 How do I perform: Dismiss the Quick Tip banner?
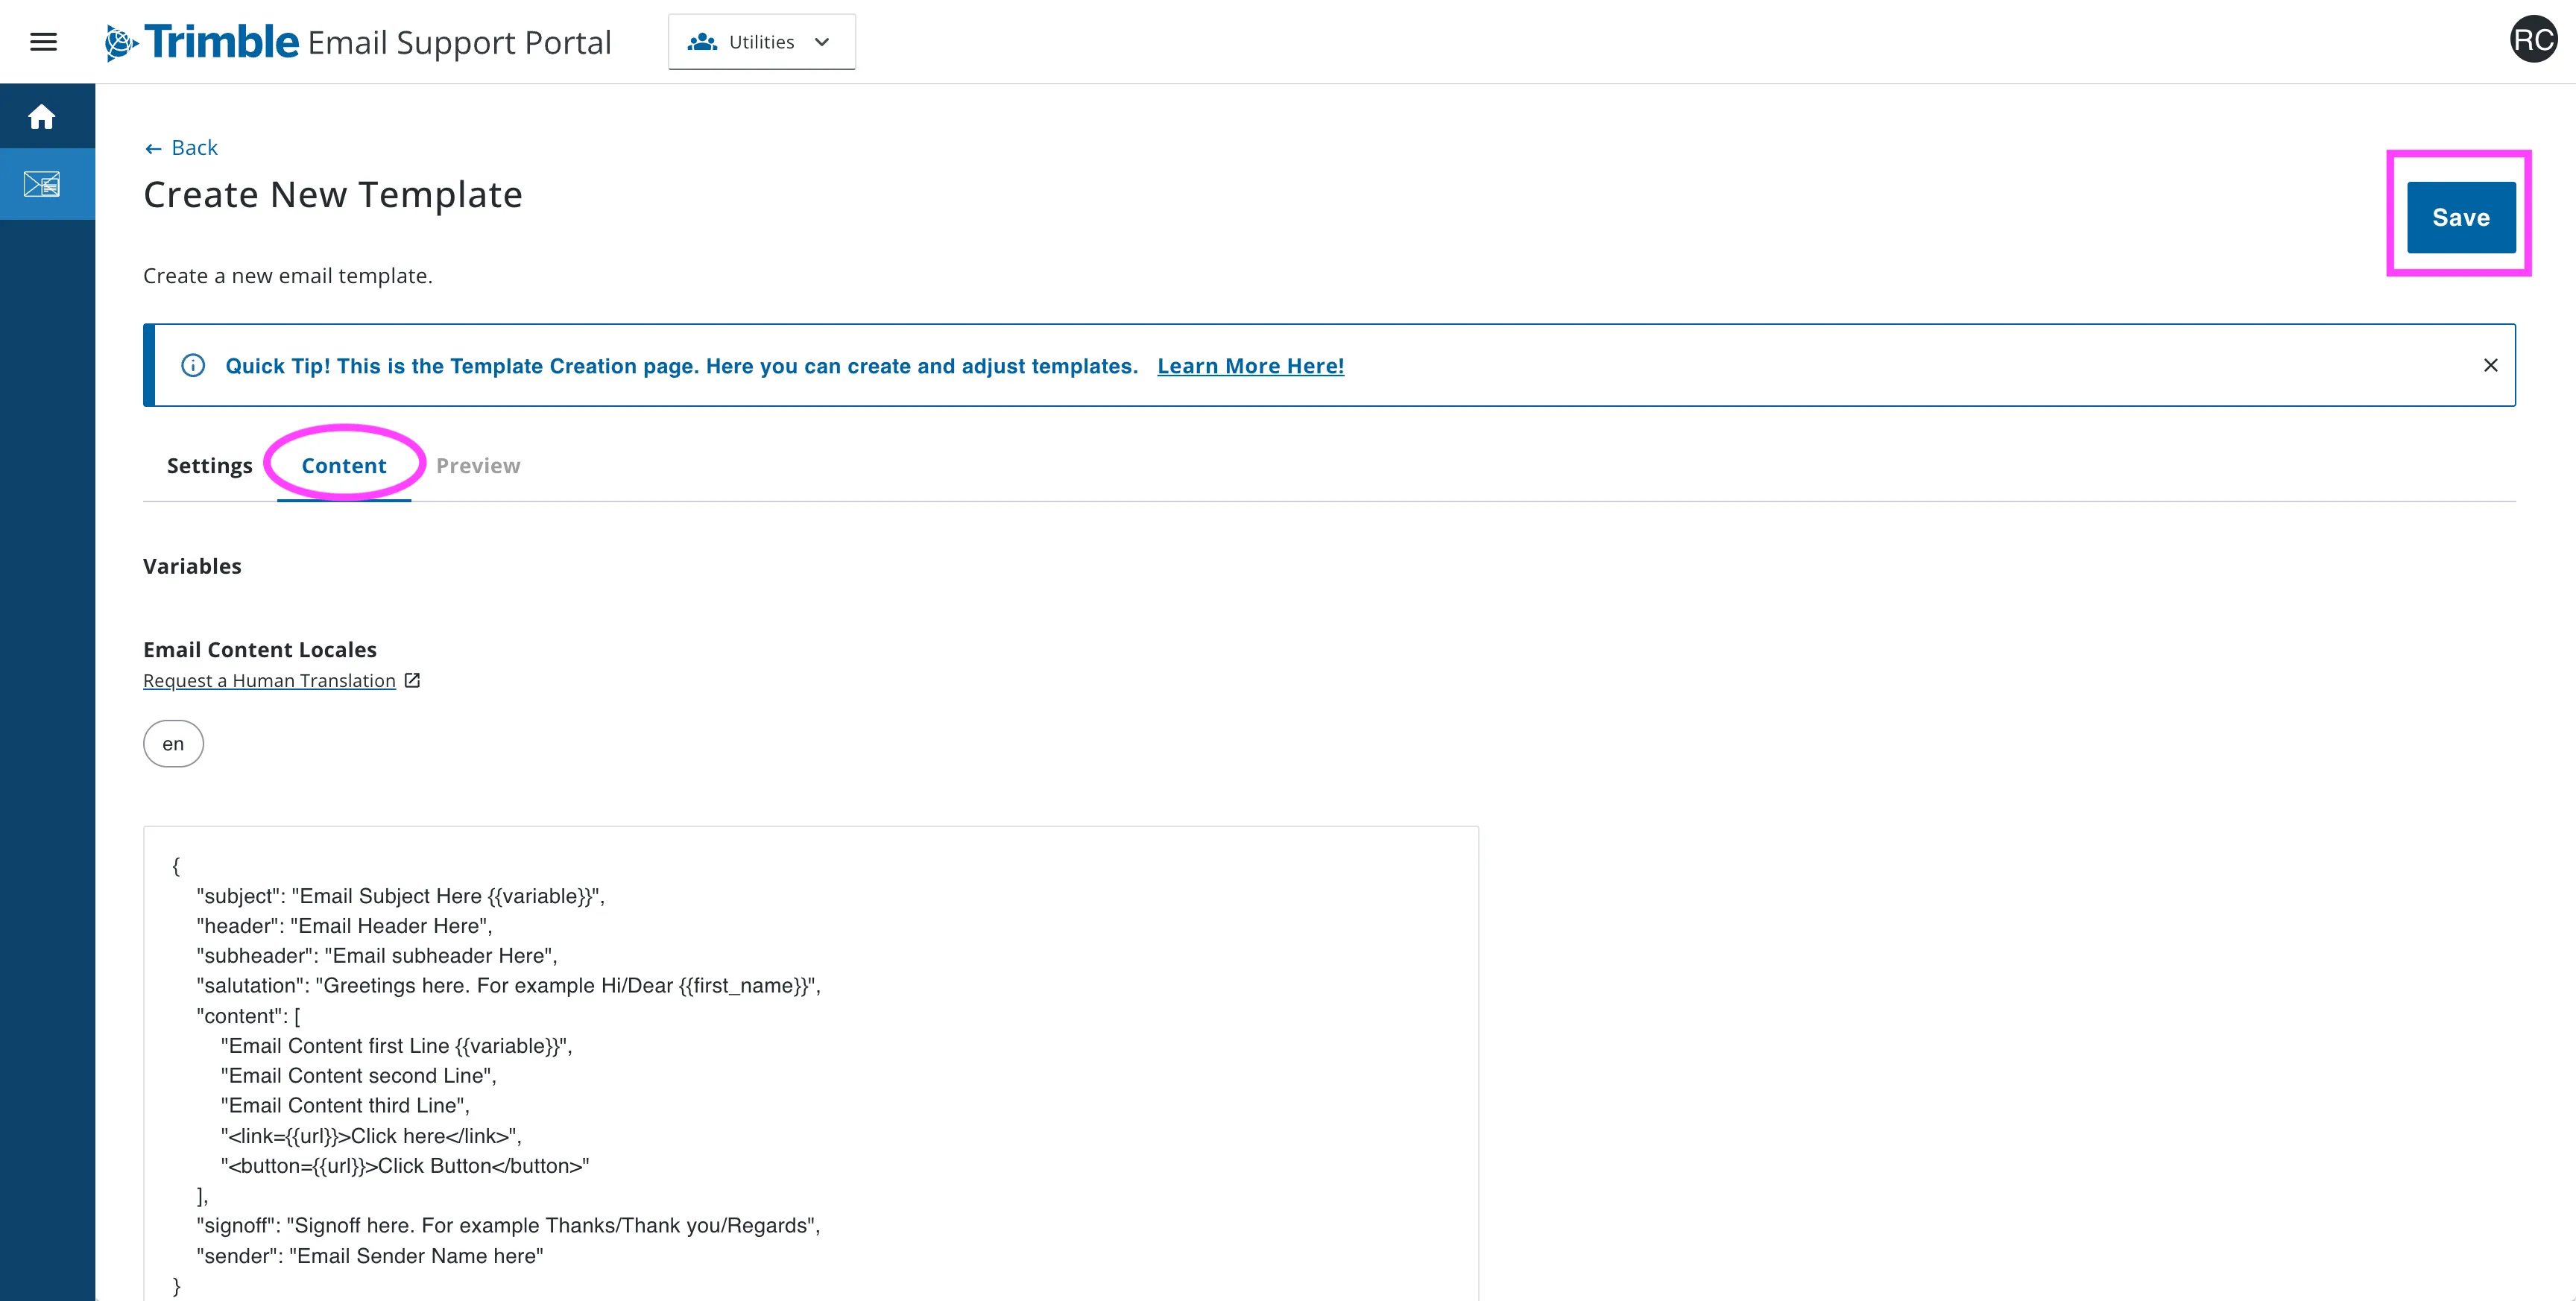(2490, 365)
